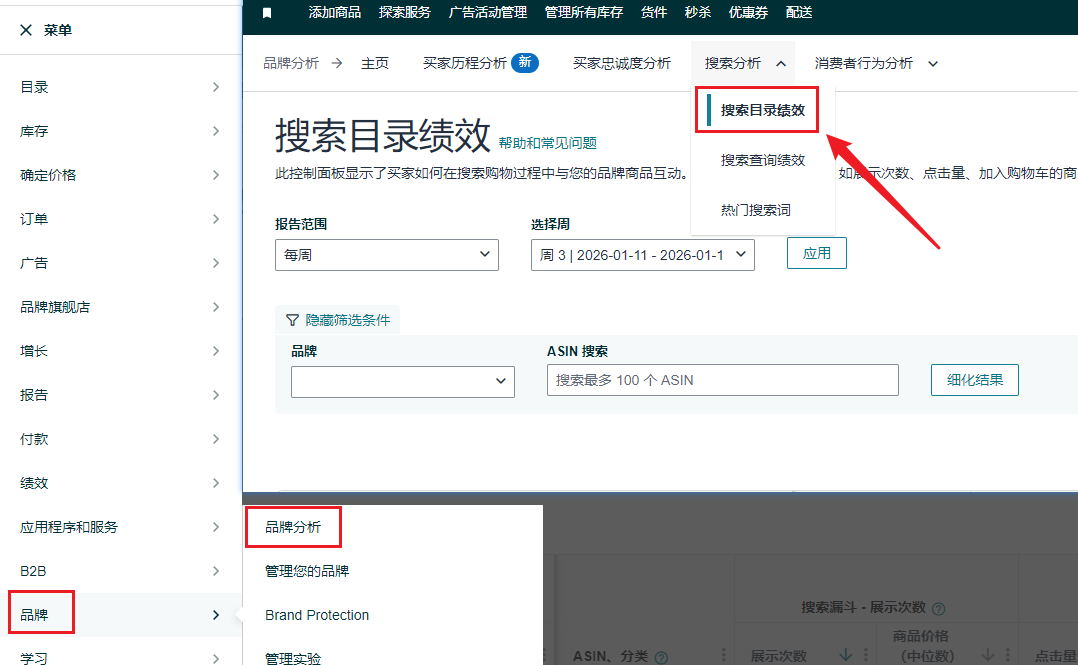Open the 品牌 filter dropdown
1078x665 pixels.
point(402,382)
